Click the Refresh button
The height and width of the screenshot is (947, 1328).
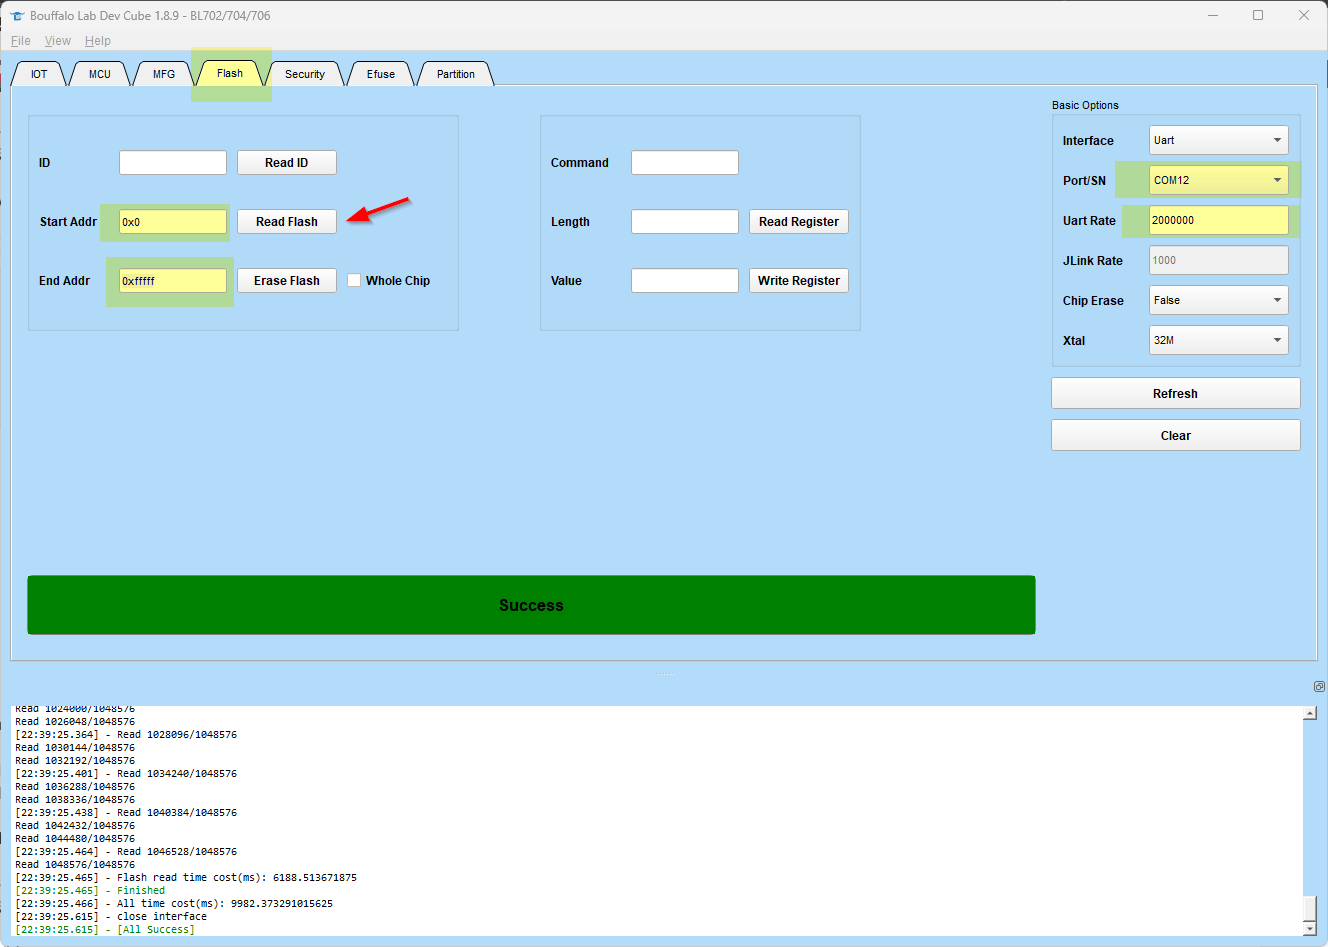click(x=1175, y=393)
